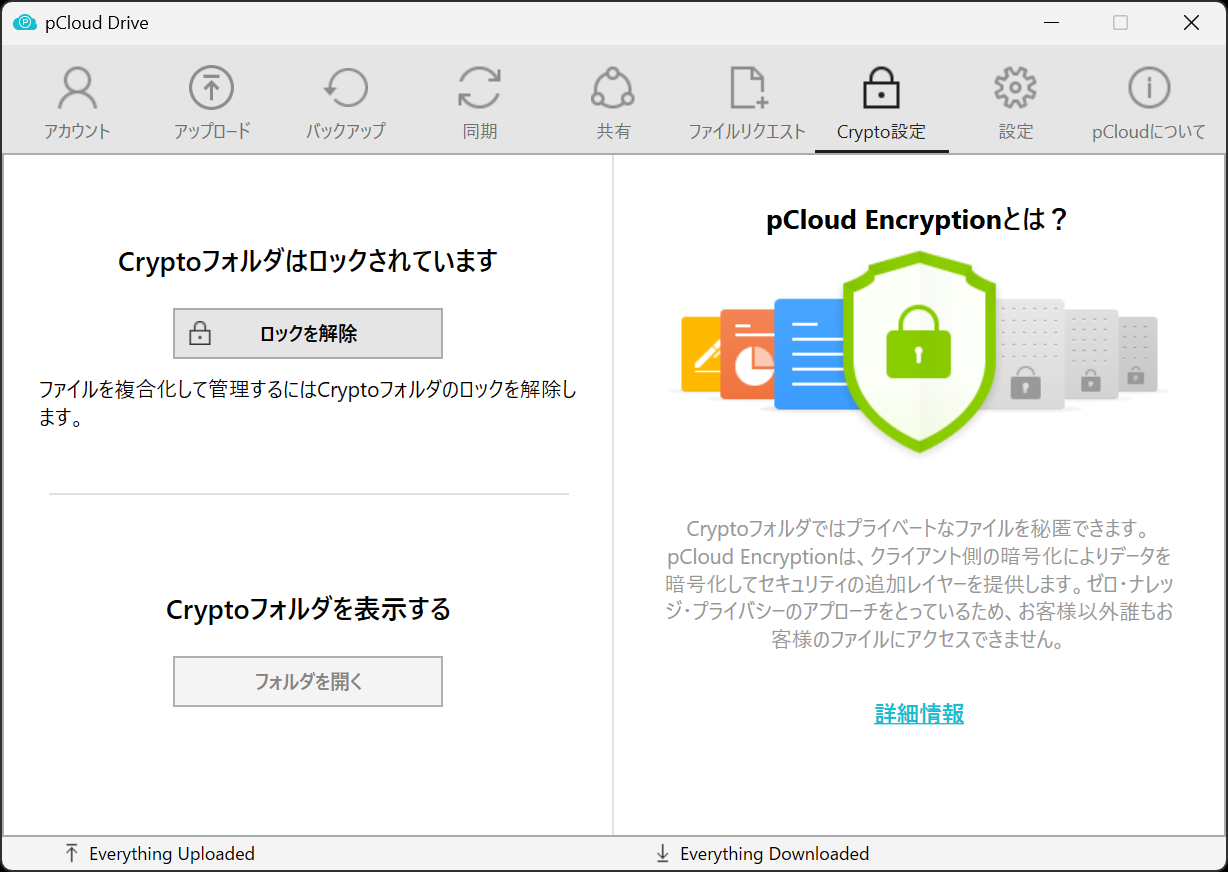Screen dimensions: 1228x872
Task: Select the アップロード upload arrow icon
Action: pos(211,88)
